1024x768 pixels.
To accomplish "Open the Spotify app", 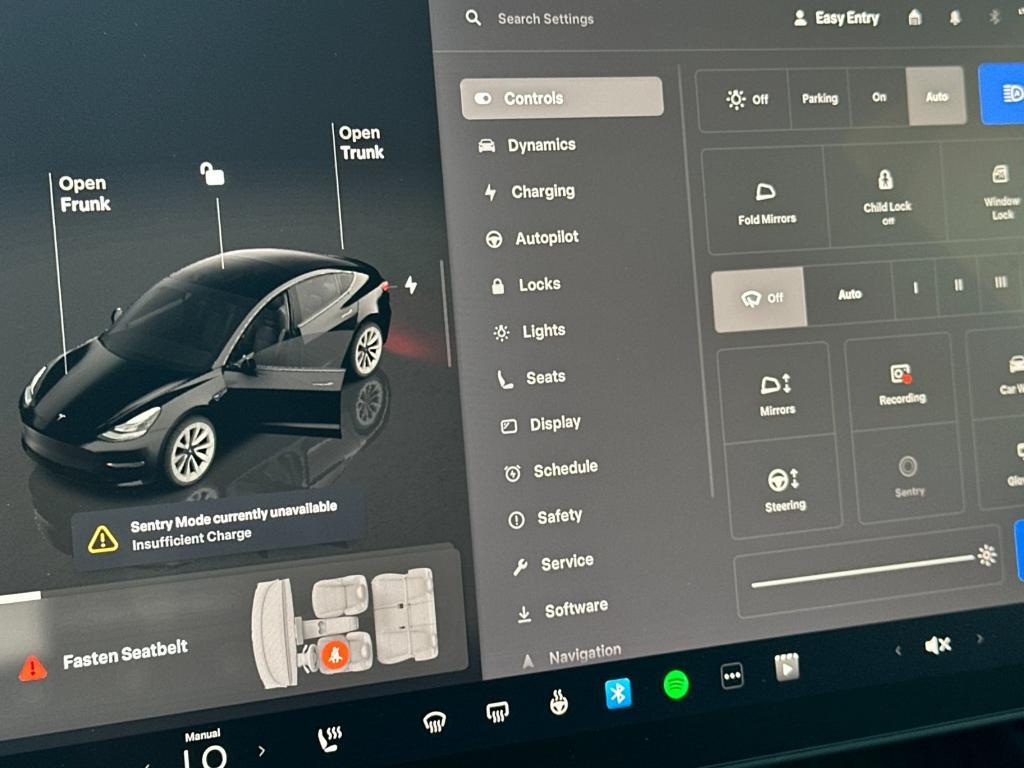I will pyautogui.click(x=676, y=684).
